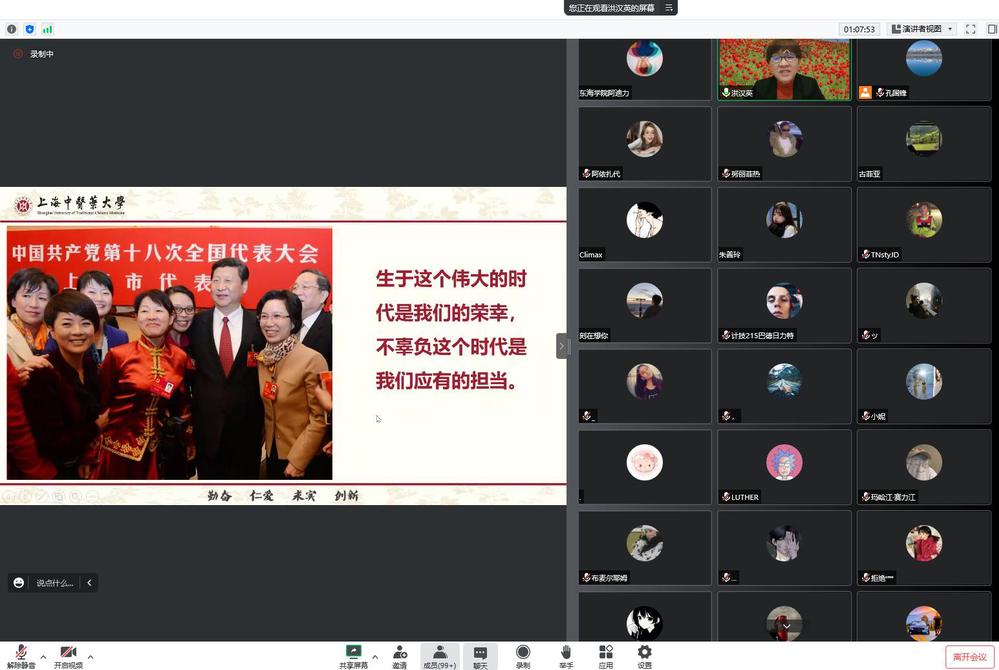Screen dimensions: 999x670
Task: Open the chat (聊天) panel
Action: [x=480, y=655]
